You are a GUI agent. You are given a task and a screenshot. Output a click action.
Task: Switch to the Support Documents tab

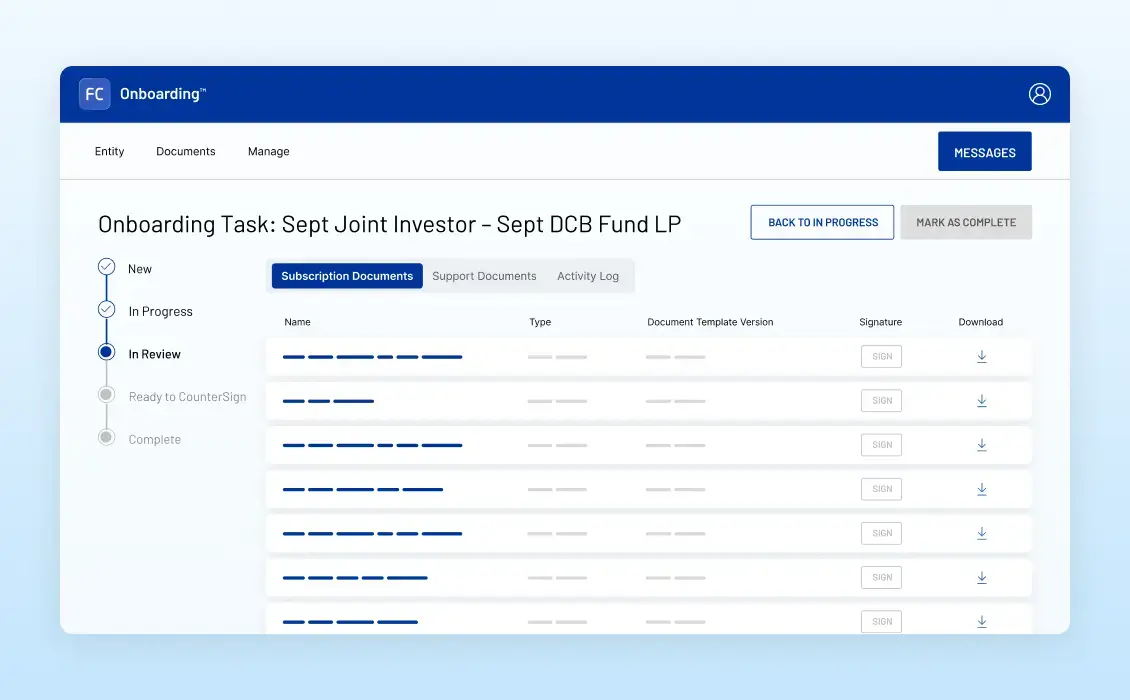coord(484,275)
